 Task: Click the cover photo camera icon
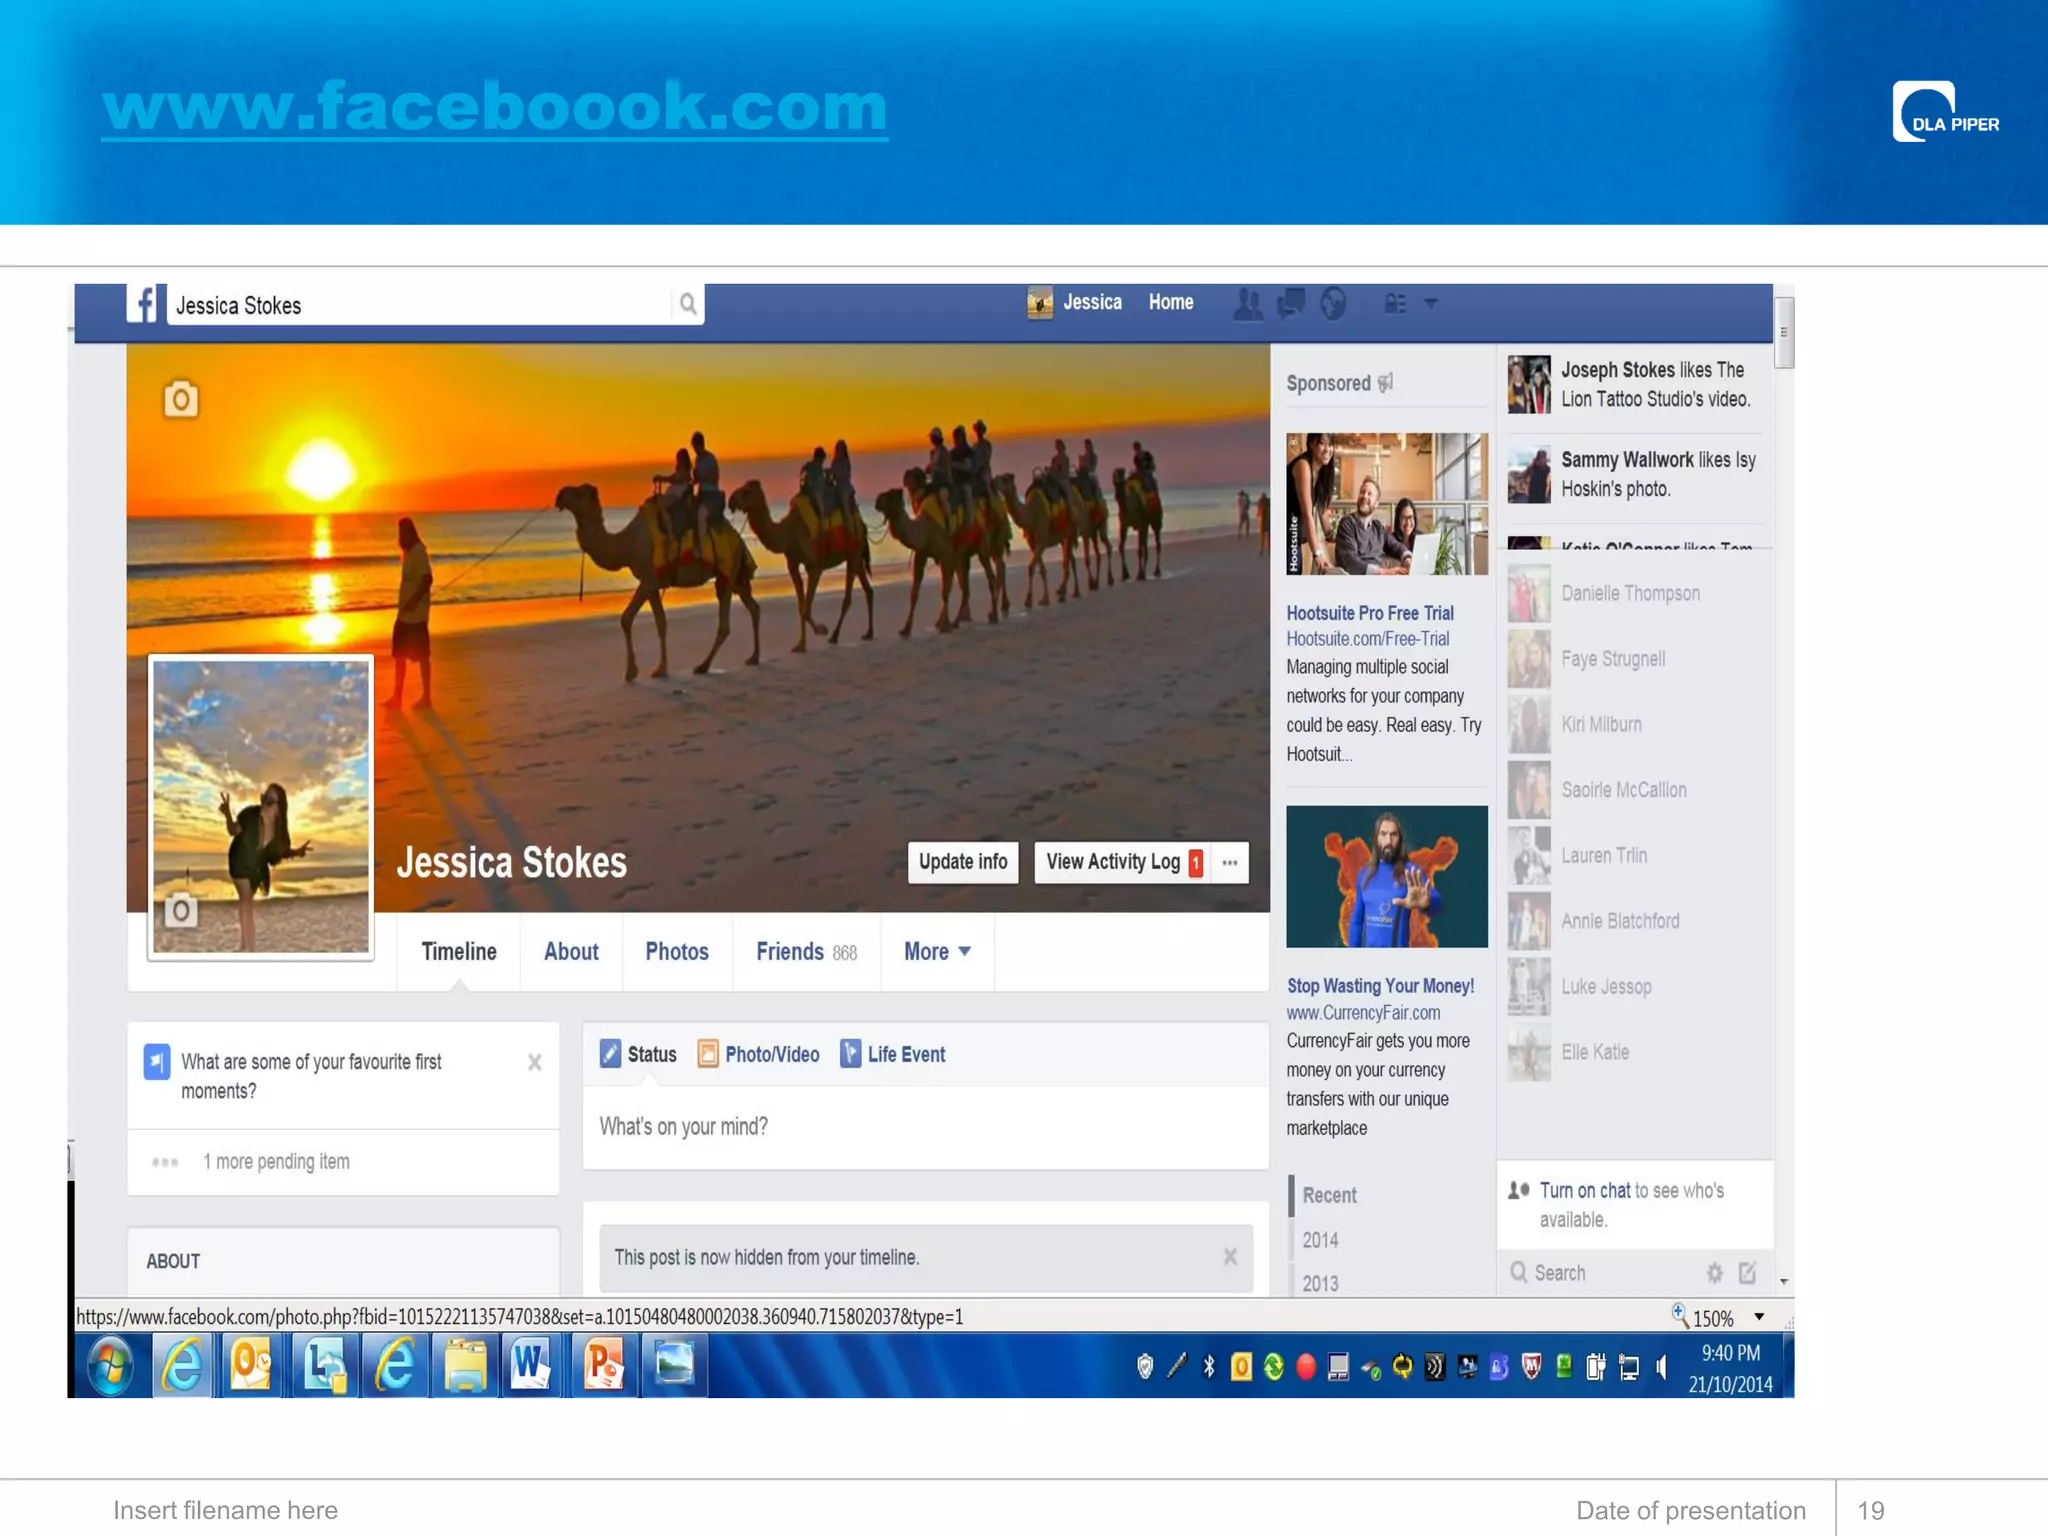(x=181, y=399)
